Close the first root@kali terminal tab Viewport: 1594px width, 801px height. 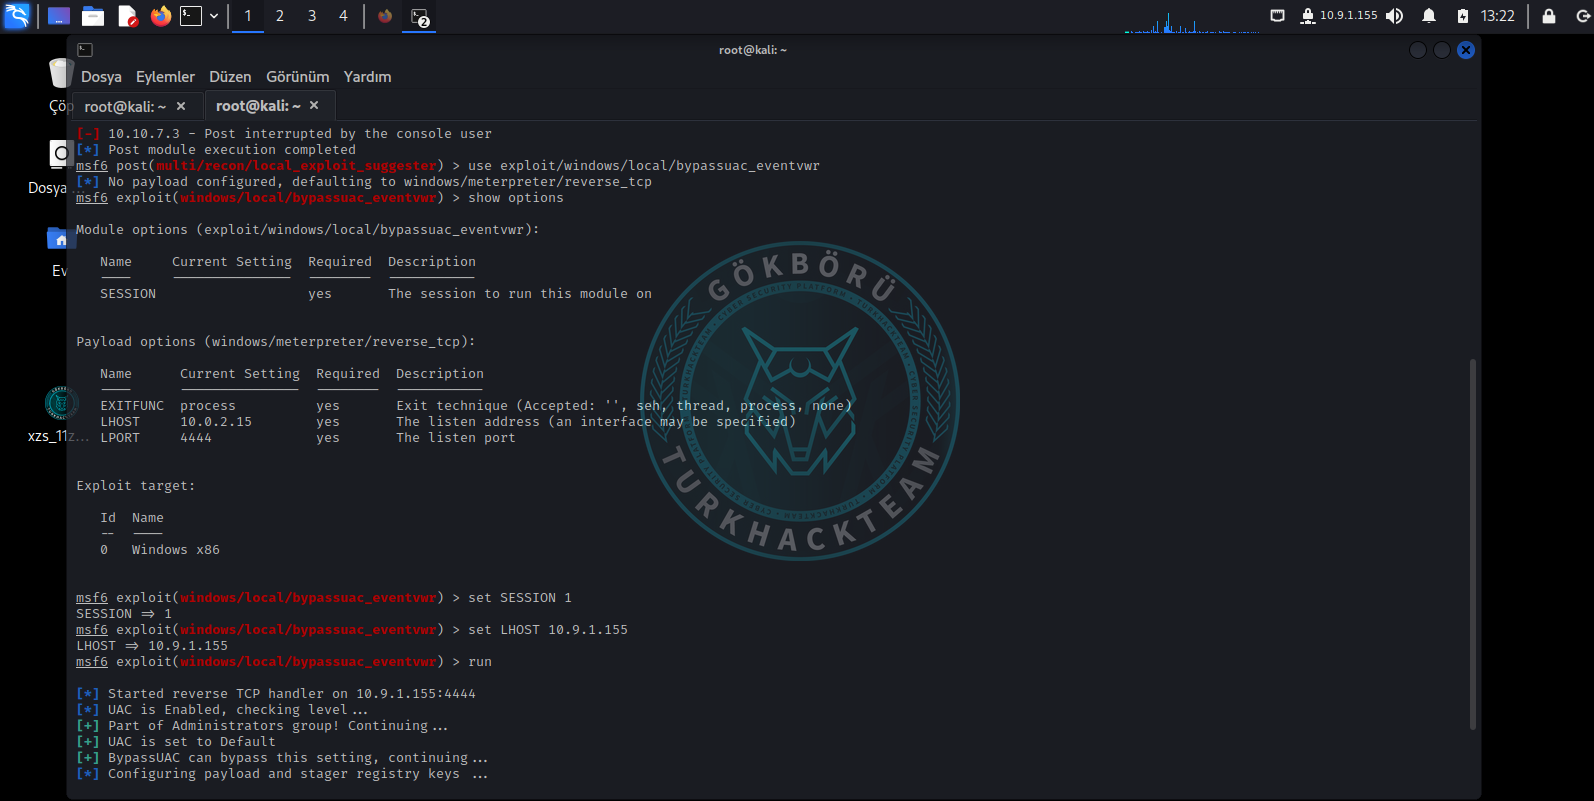pyautogui.click(x=181, y=106)
